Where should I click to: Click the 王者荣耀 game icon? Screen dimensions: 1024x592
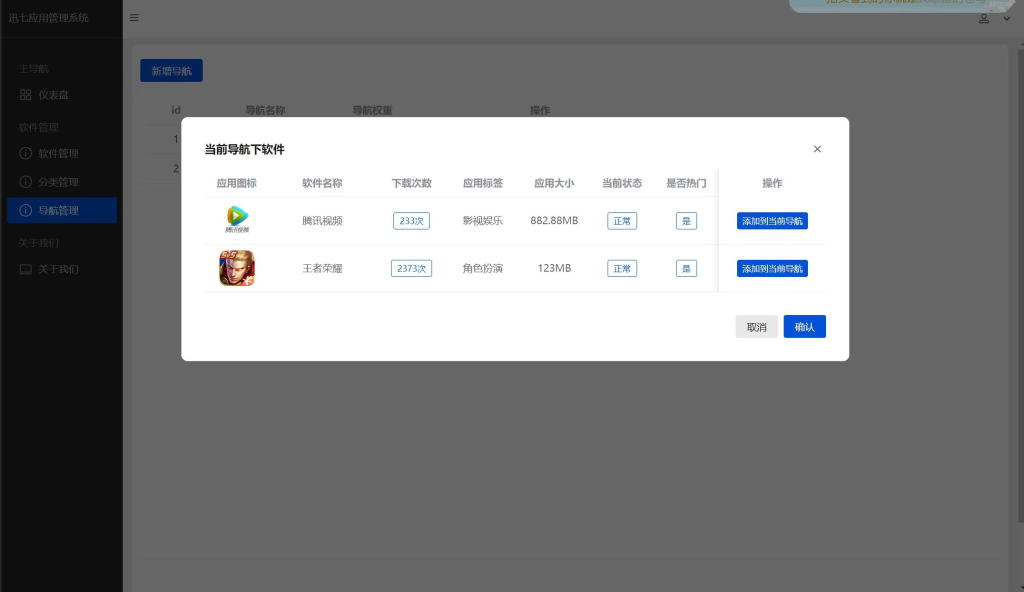(x=237, y=268)
